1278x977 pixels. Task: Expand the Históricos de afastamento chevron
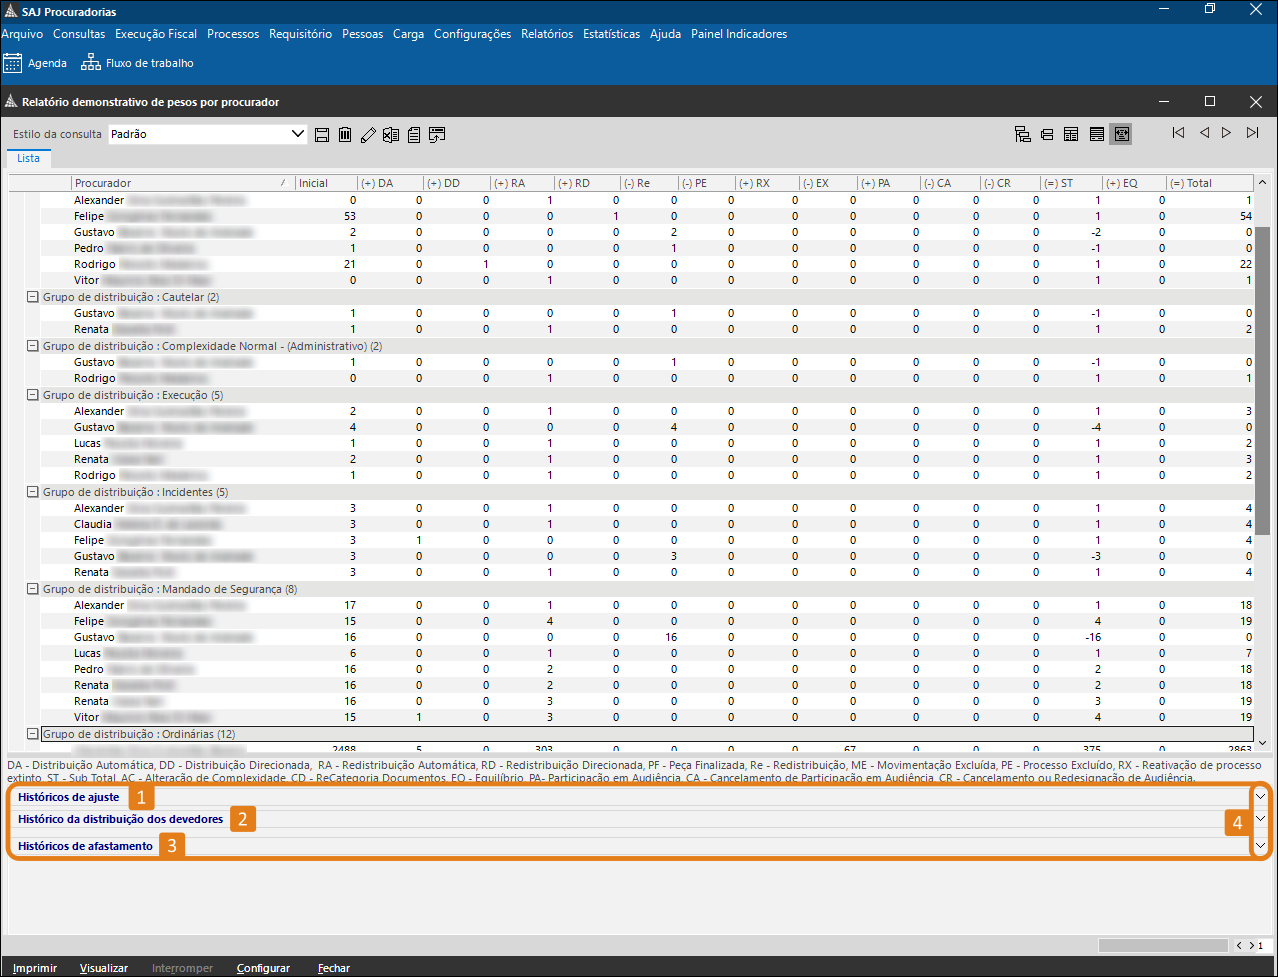(x=1260, y=845)
